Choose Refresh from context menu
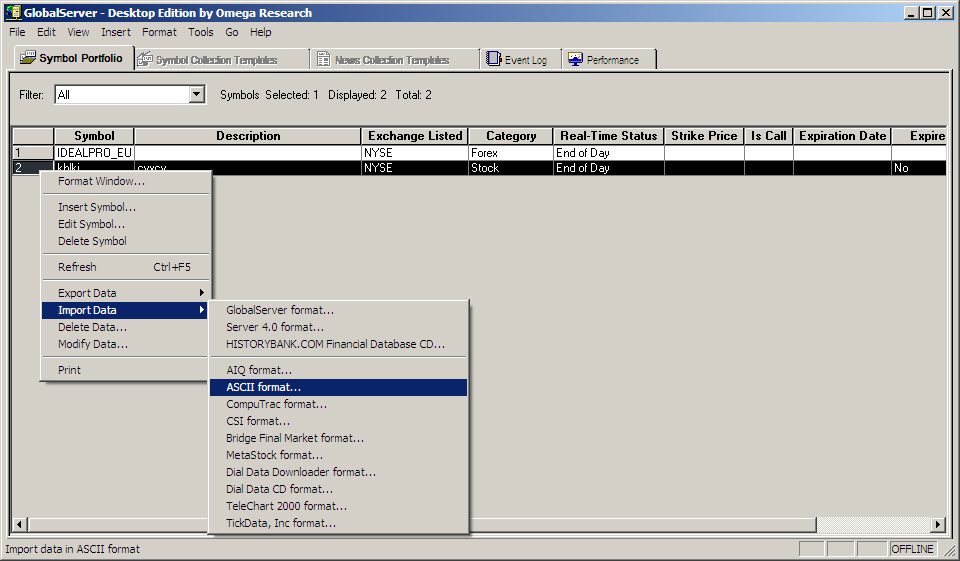Viewport: 960px width, 561px height. tap(126, 267)
